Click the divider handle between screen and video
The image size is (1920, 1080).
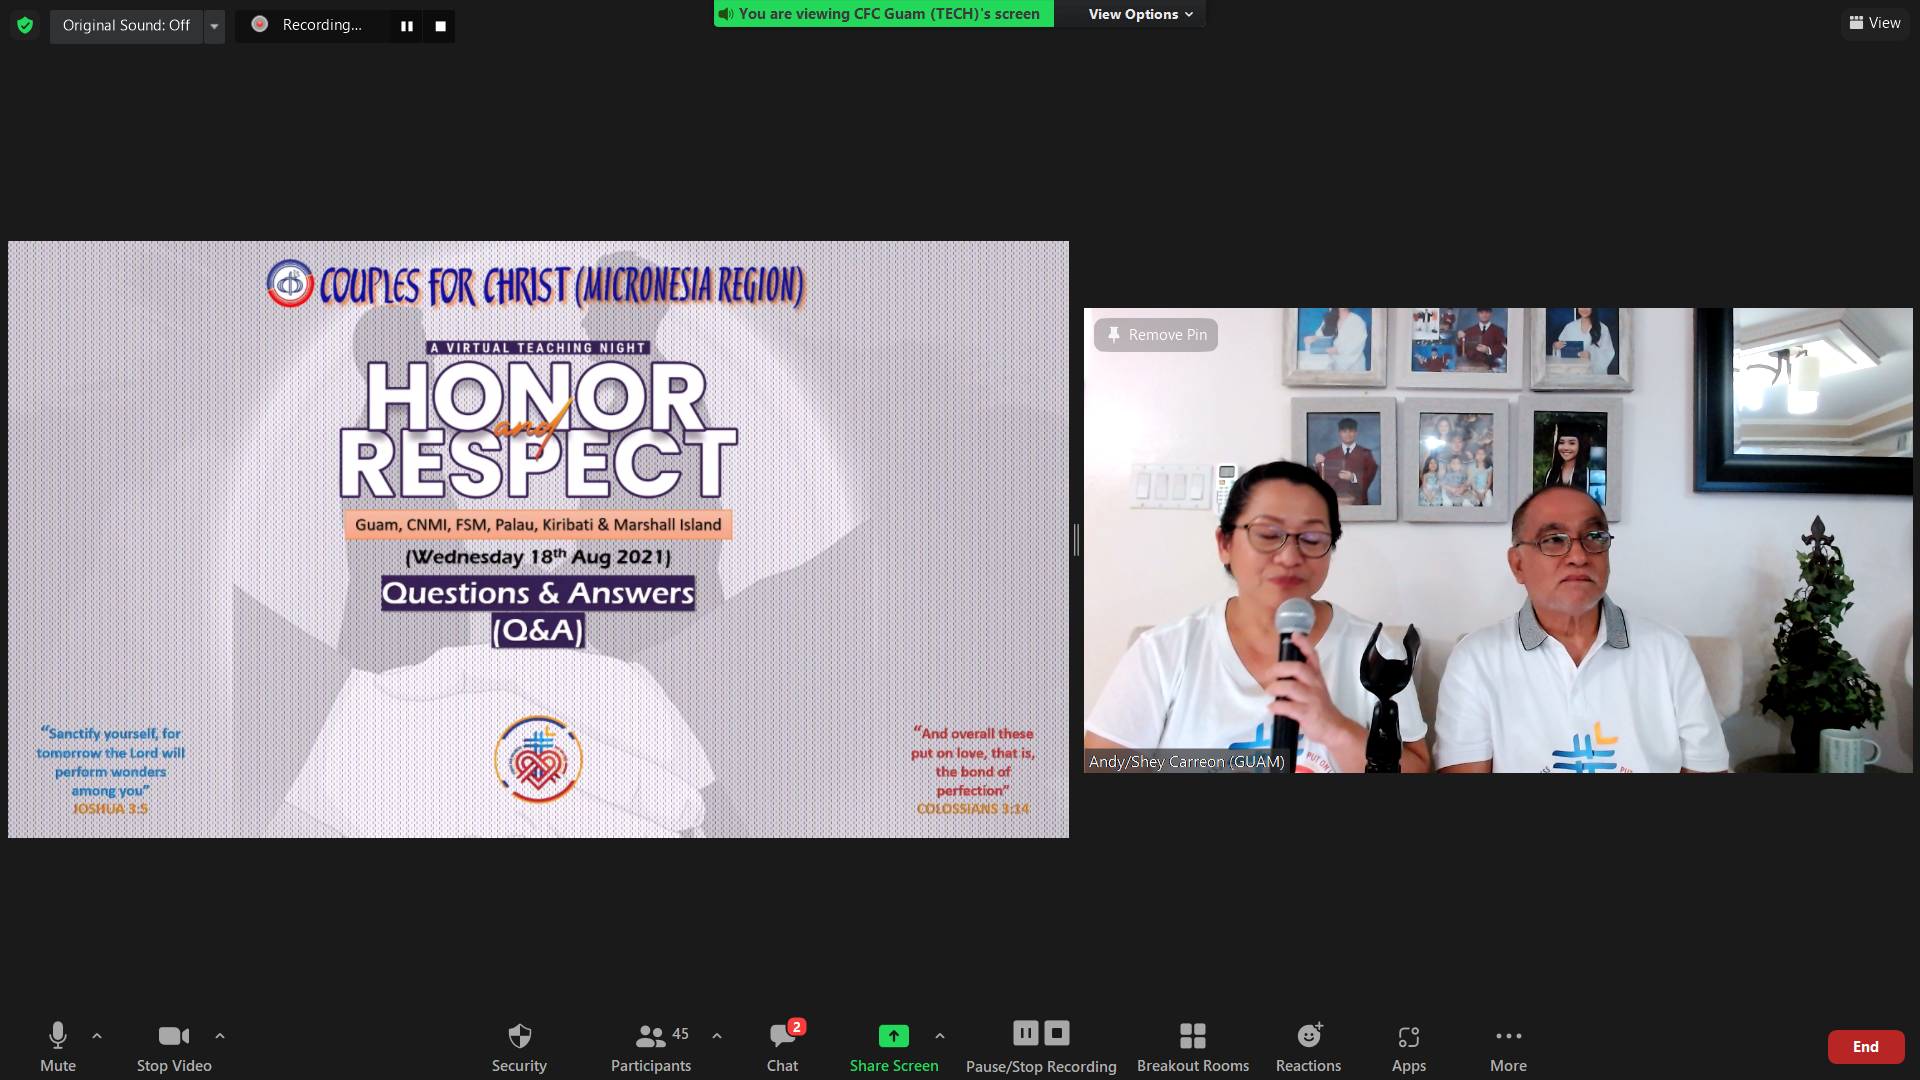pos(1076,539)
